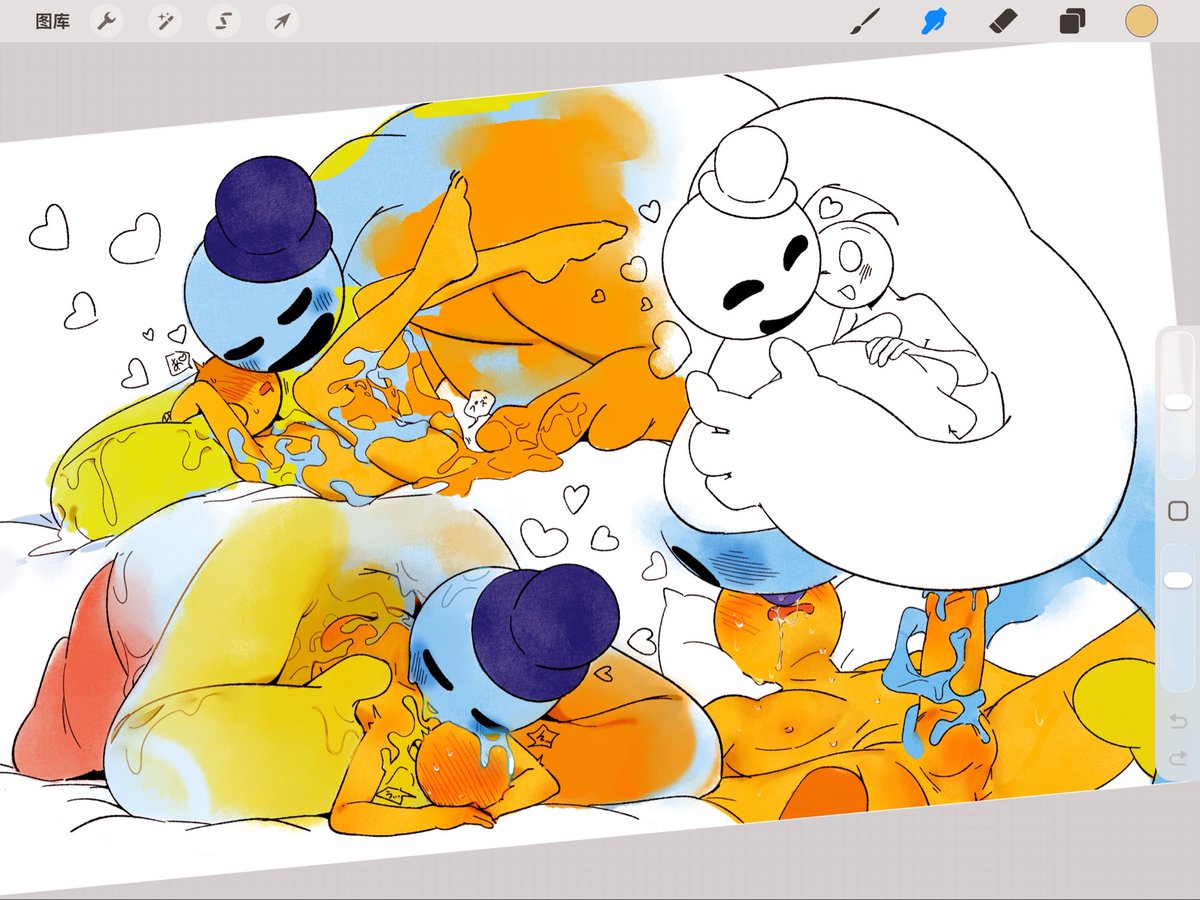Open the Actions wrench menu
Viewport: 1200px width, 900px height.
(106, 21)
